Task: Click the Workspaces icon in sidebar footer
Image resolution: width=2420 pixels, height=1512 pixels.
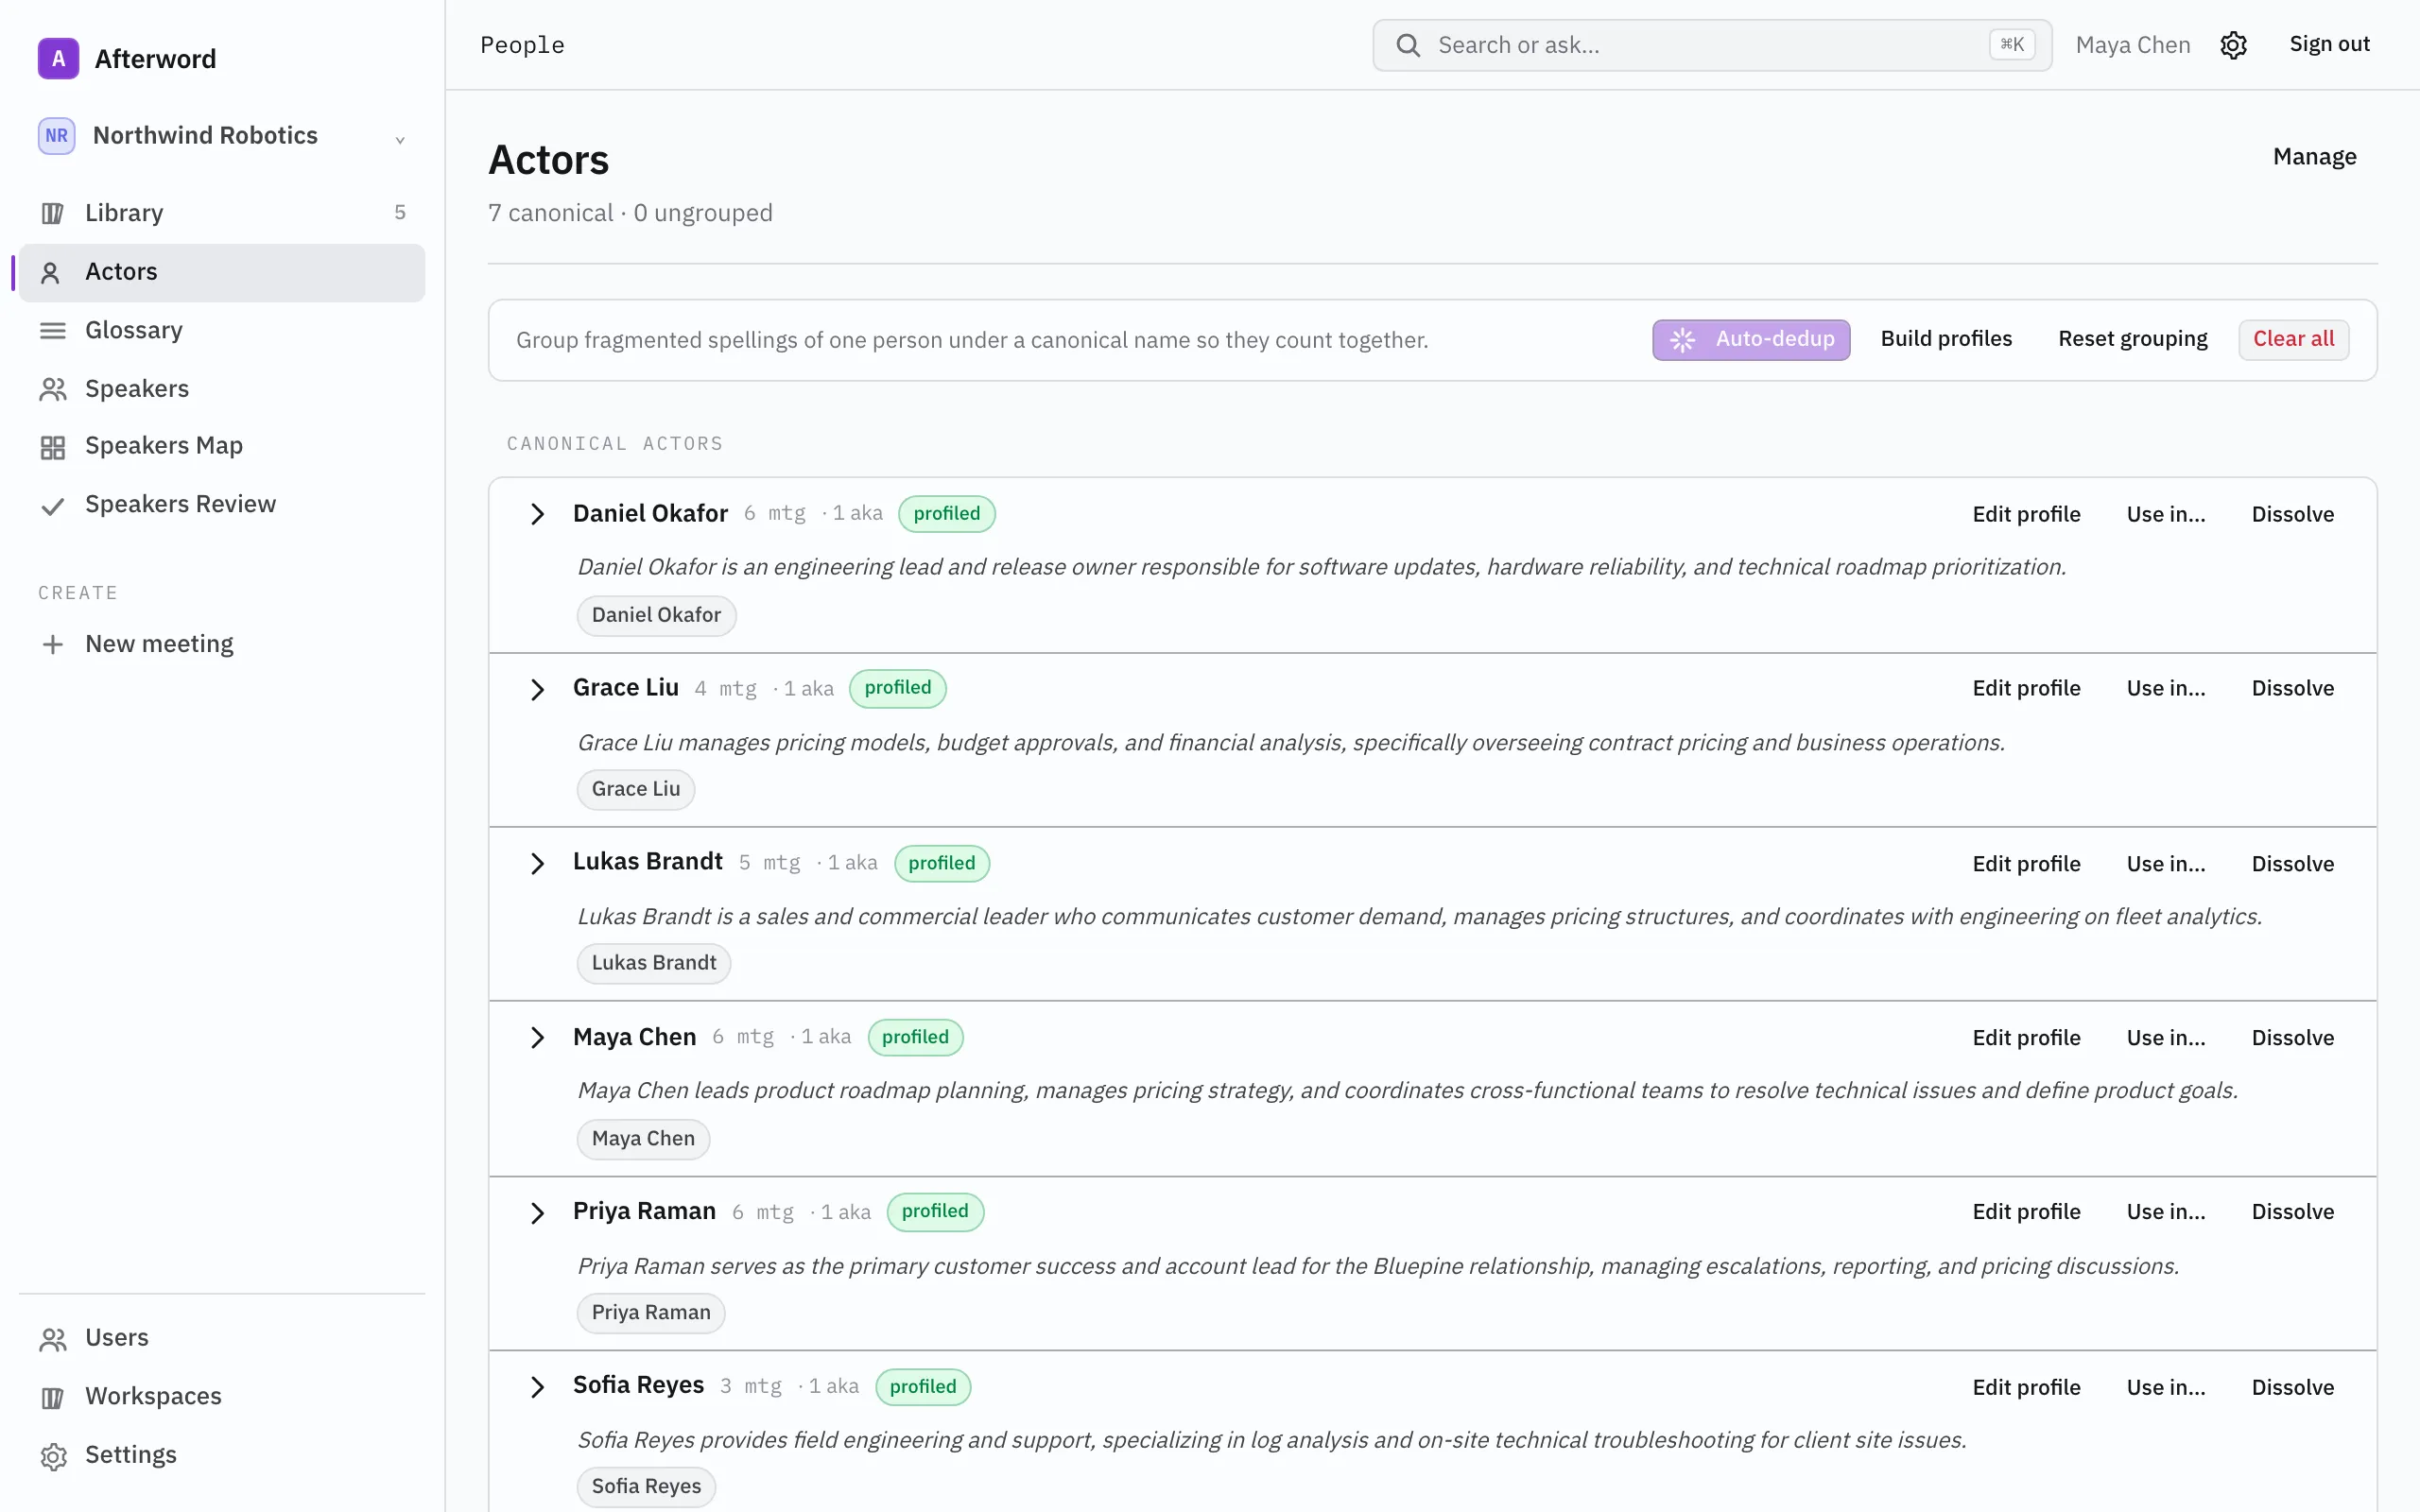Action: (53, 1397)
